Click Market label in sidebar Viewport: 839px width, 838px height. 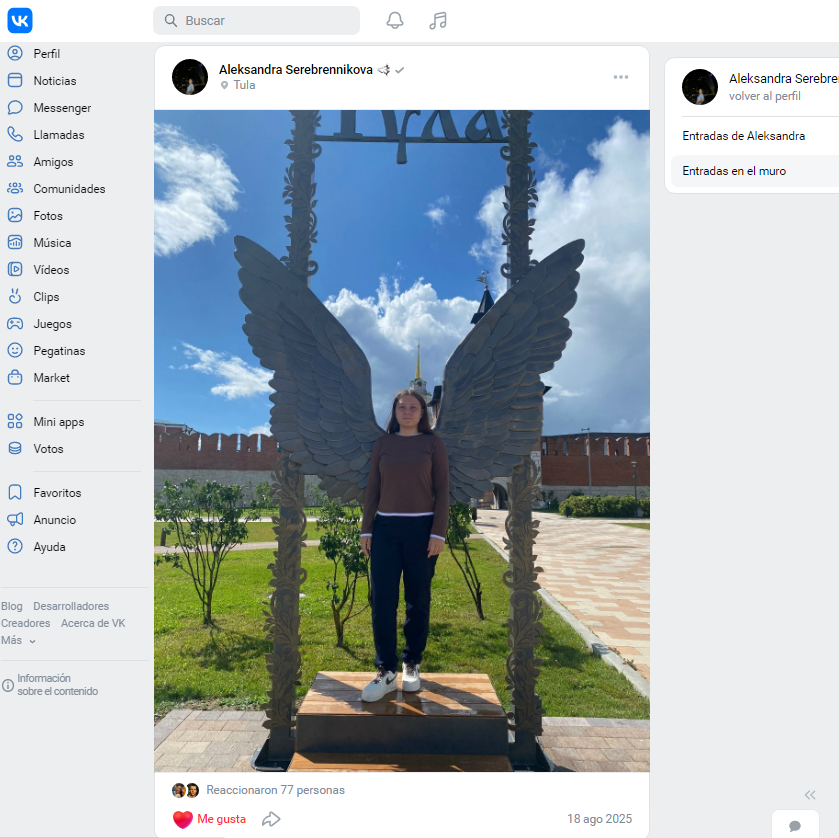pyautogui.click(x=51, y=377)
